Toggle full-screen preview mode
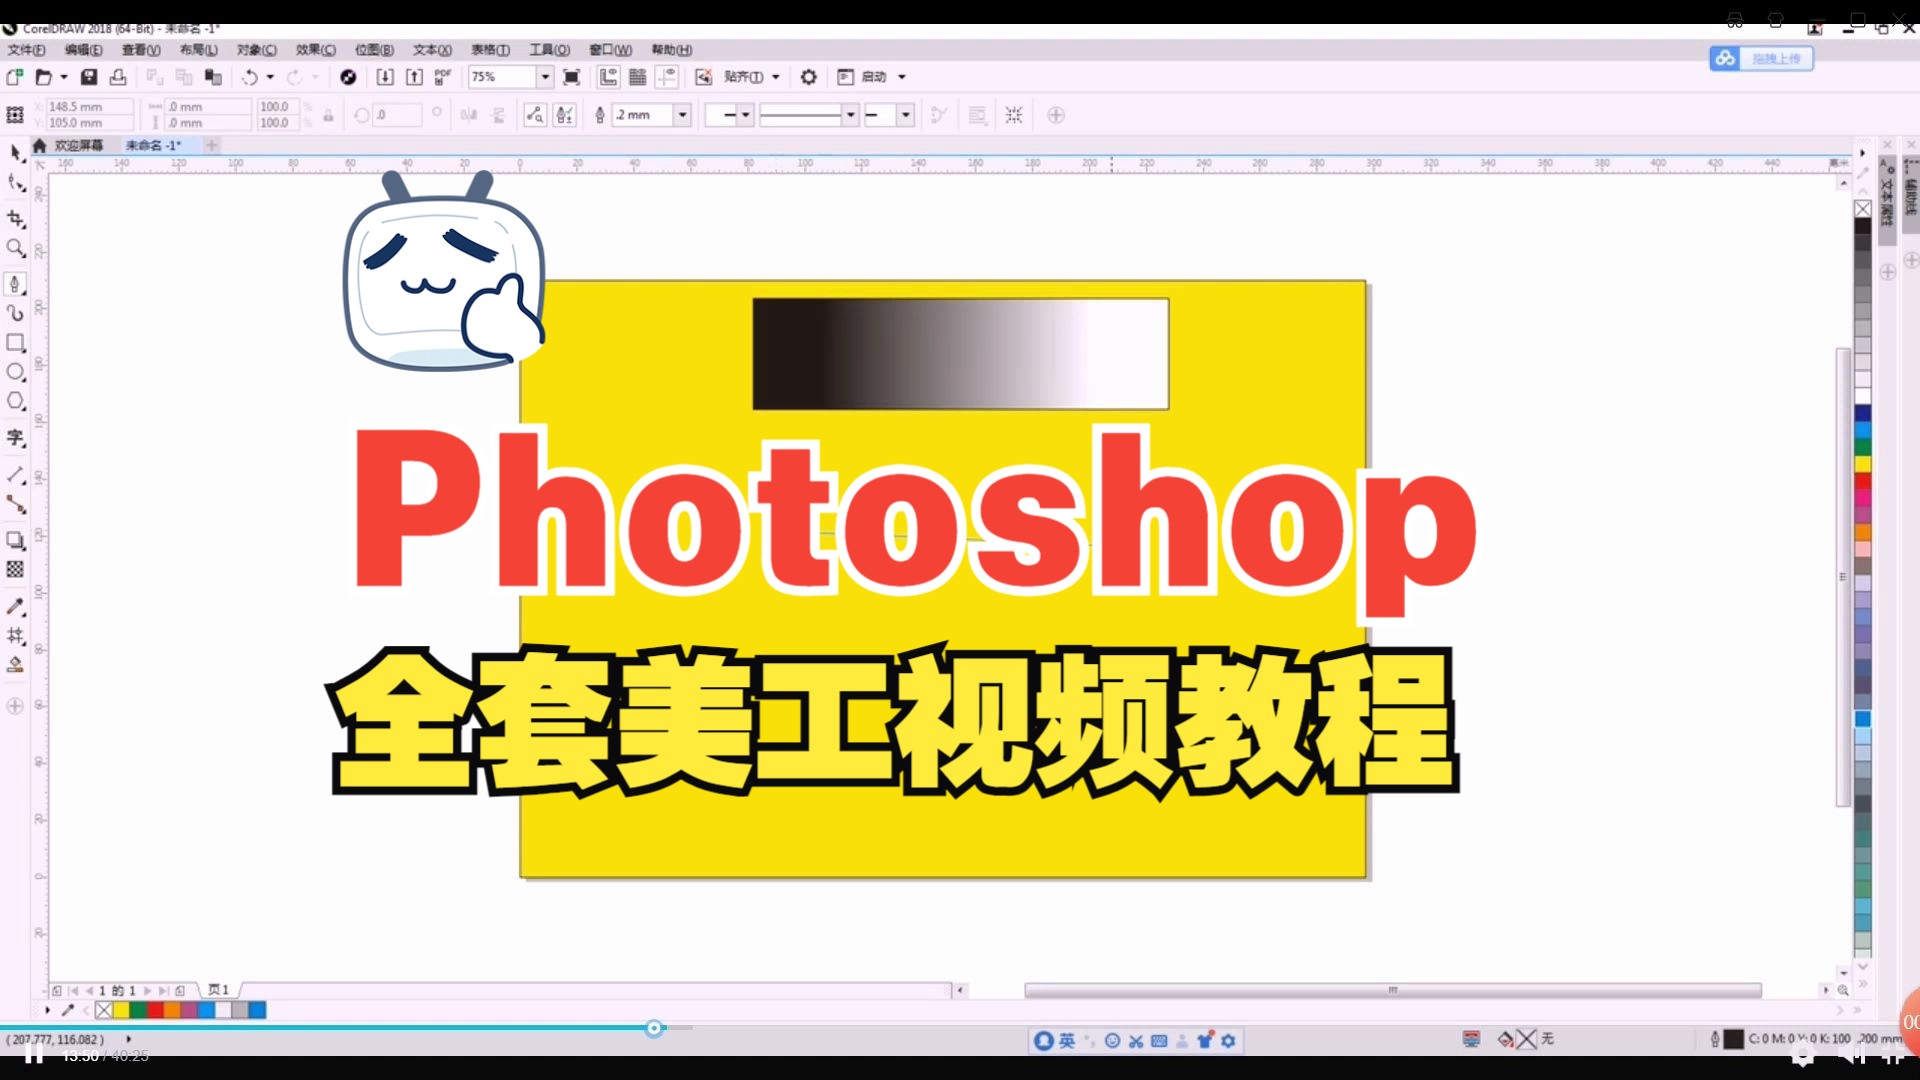The width and height of the screenshot is (1920, 1080). pyautogui.click(x=571, y=77)
